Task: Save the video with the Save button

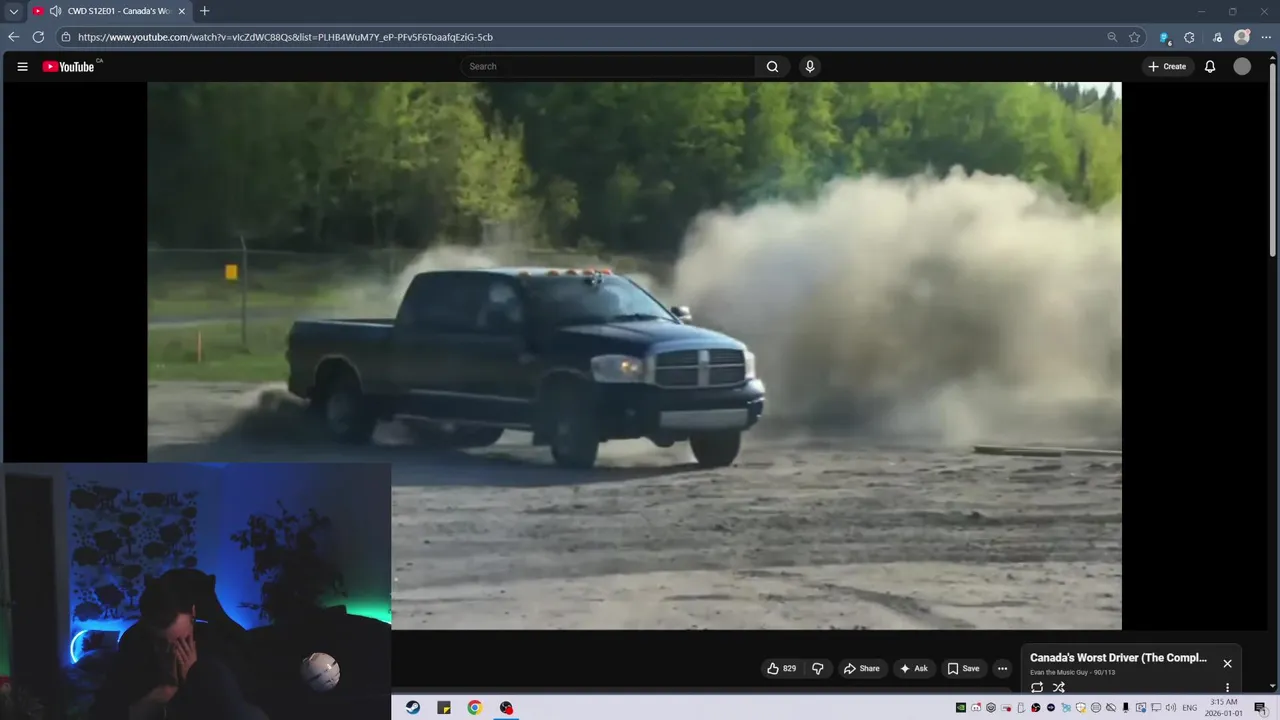Action: [963, 668]
